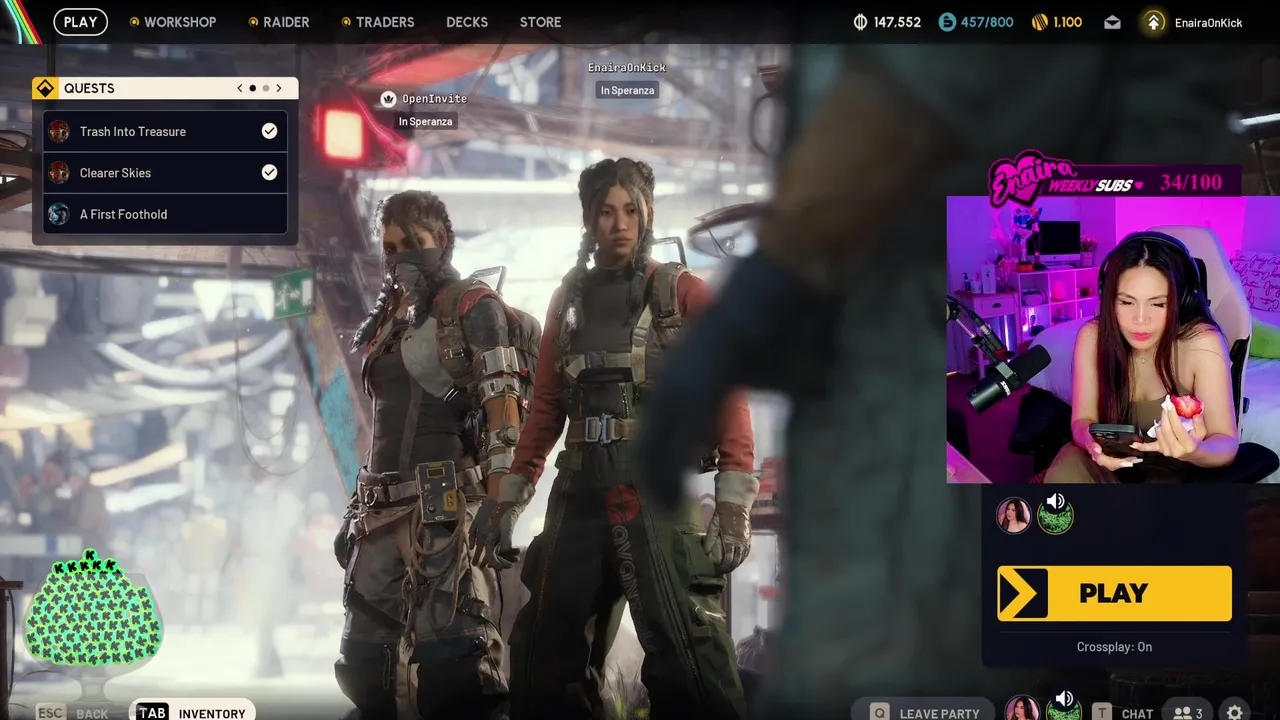Screen dimensions: 1280x720
Task: Open the Trash Into Treasure quest
Action: (165, 131)
